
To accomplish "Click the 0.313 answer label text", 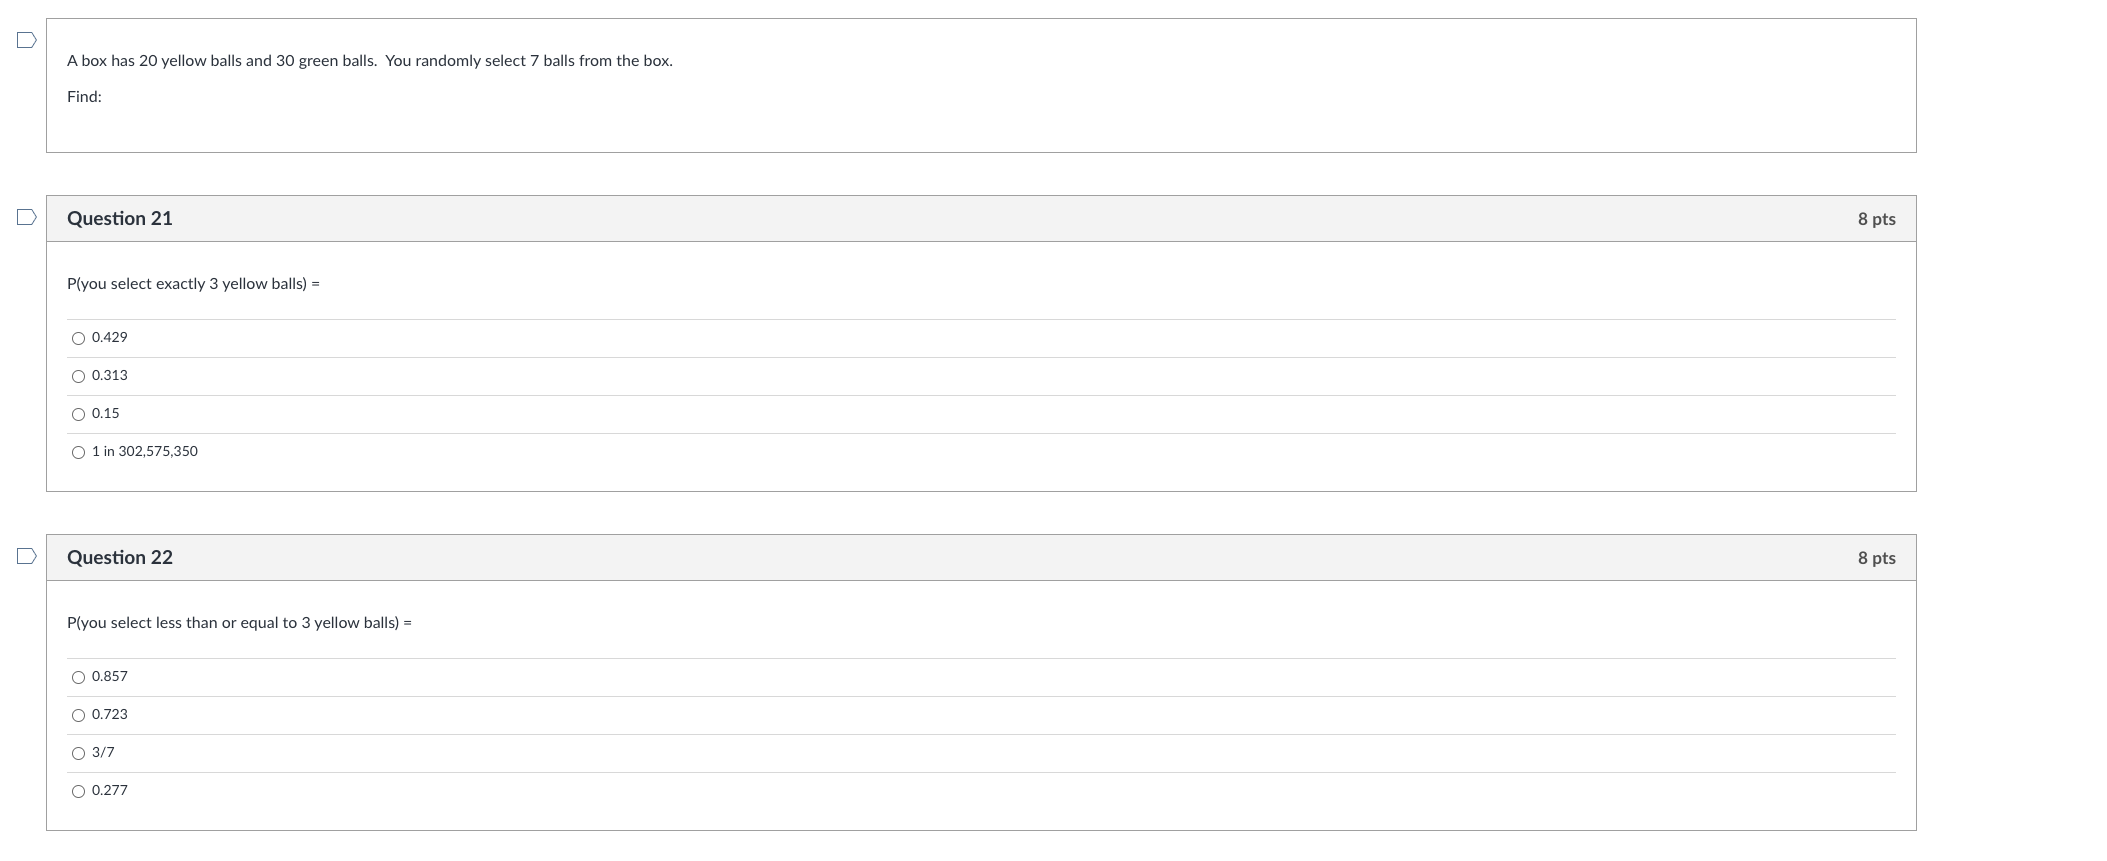I will click(x=110, y=376).
